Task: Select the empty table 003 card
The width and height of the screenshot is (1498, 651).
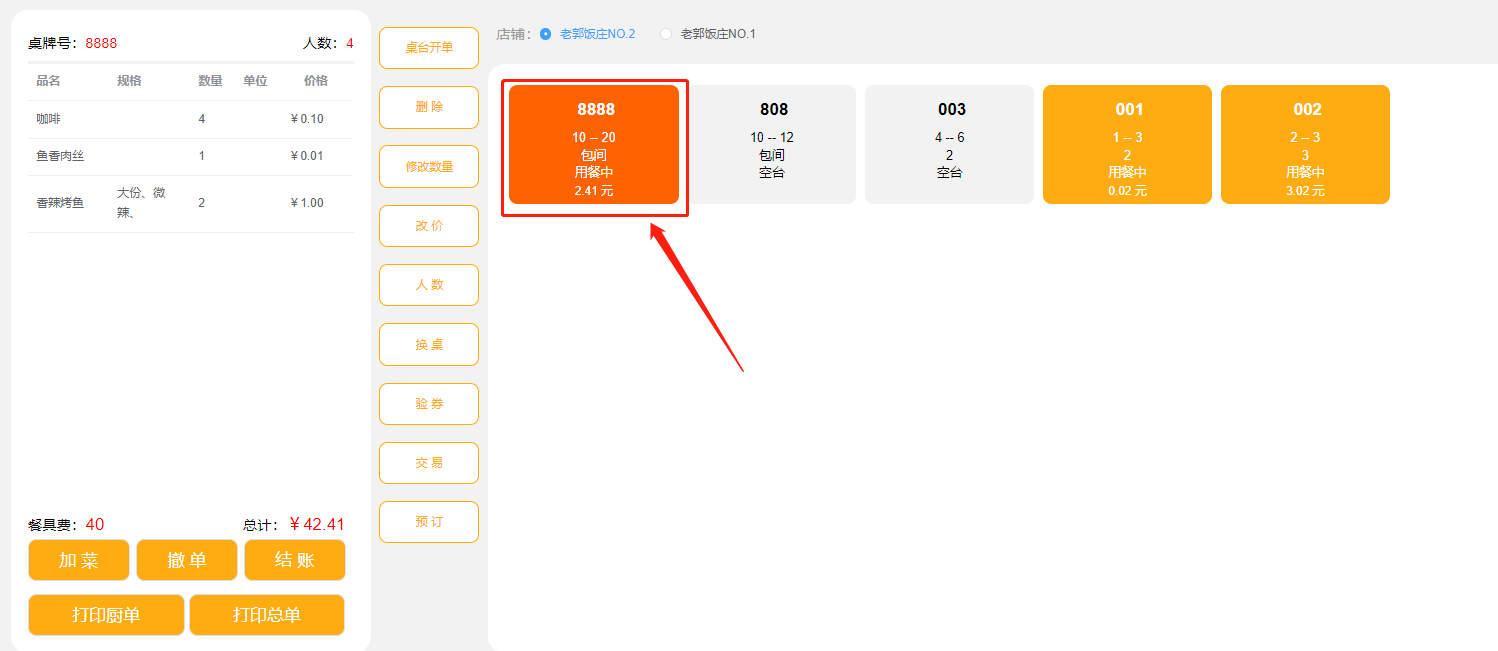Action: (x=951, y=144)
